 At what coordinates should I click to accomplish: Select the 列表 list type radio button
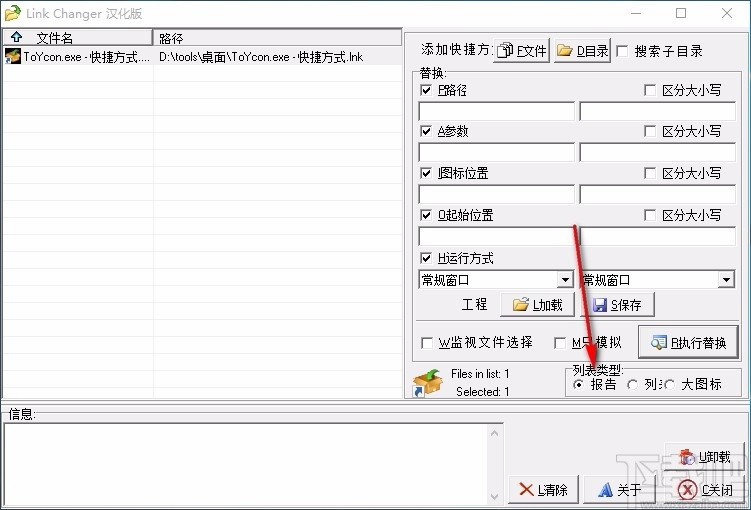[633, 385]
